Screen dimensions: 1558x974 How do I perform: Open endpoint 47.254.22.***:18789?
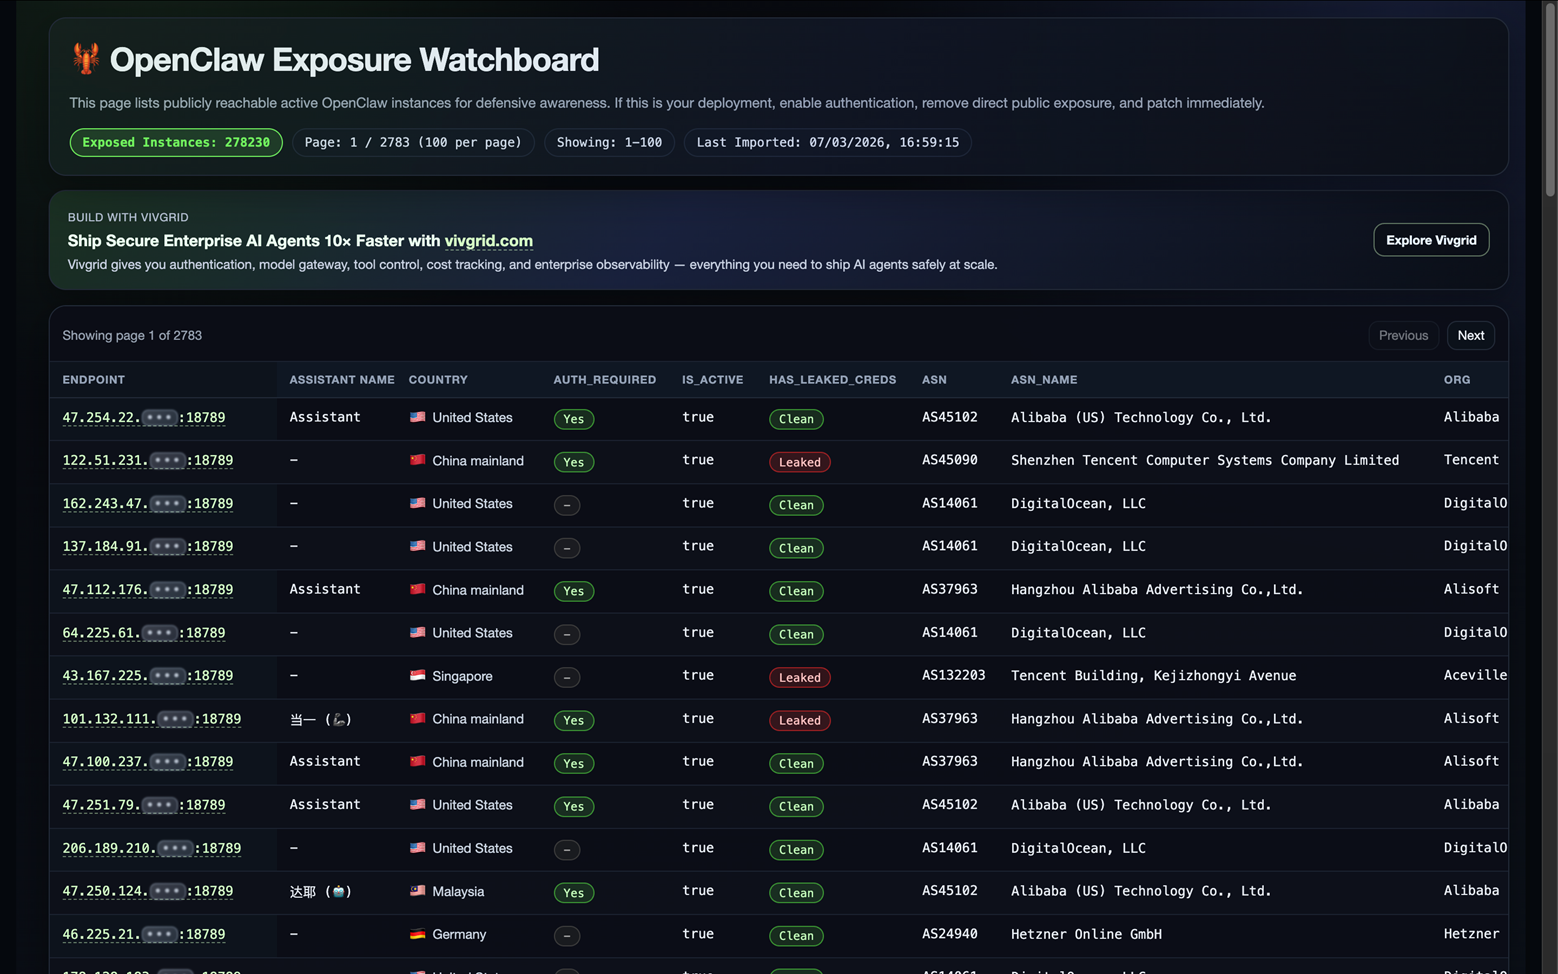point(144,418)
